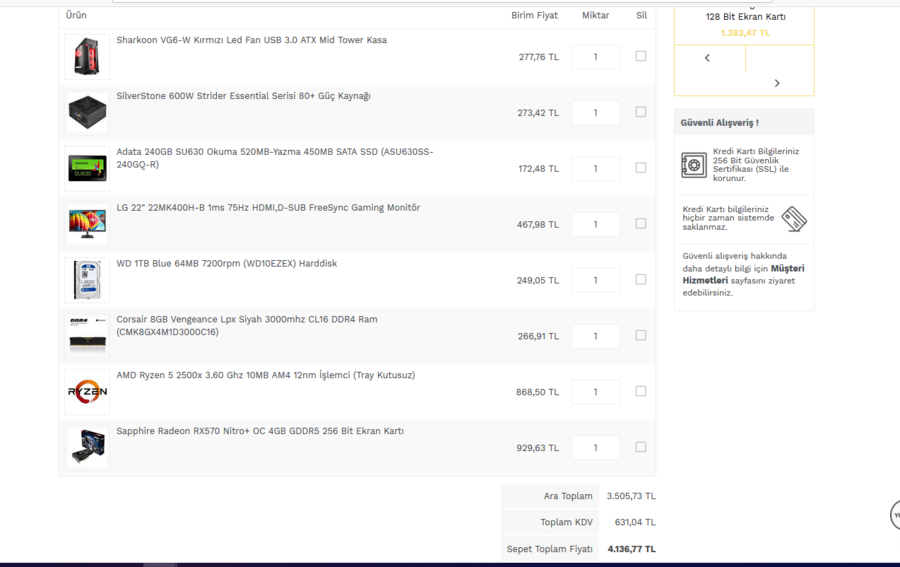The width and height of the screenshot is (900, 567).
Task: Open the Sharkoon VG6-W case product image
Action: click(87, 56)
